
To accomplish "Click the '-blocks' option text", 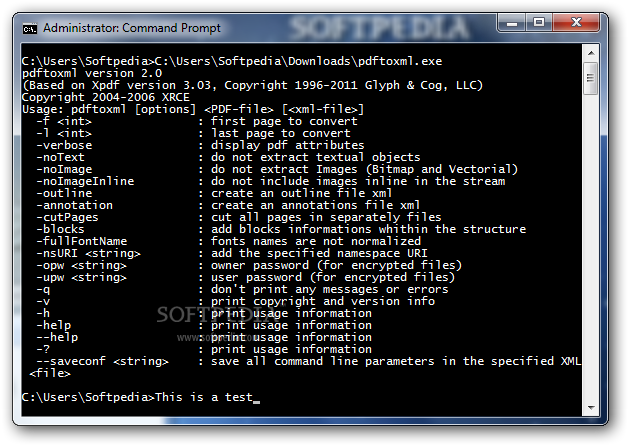I will (x=61, y=229).
